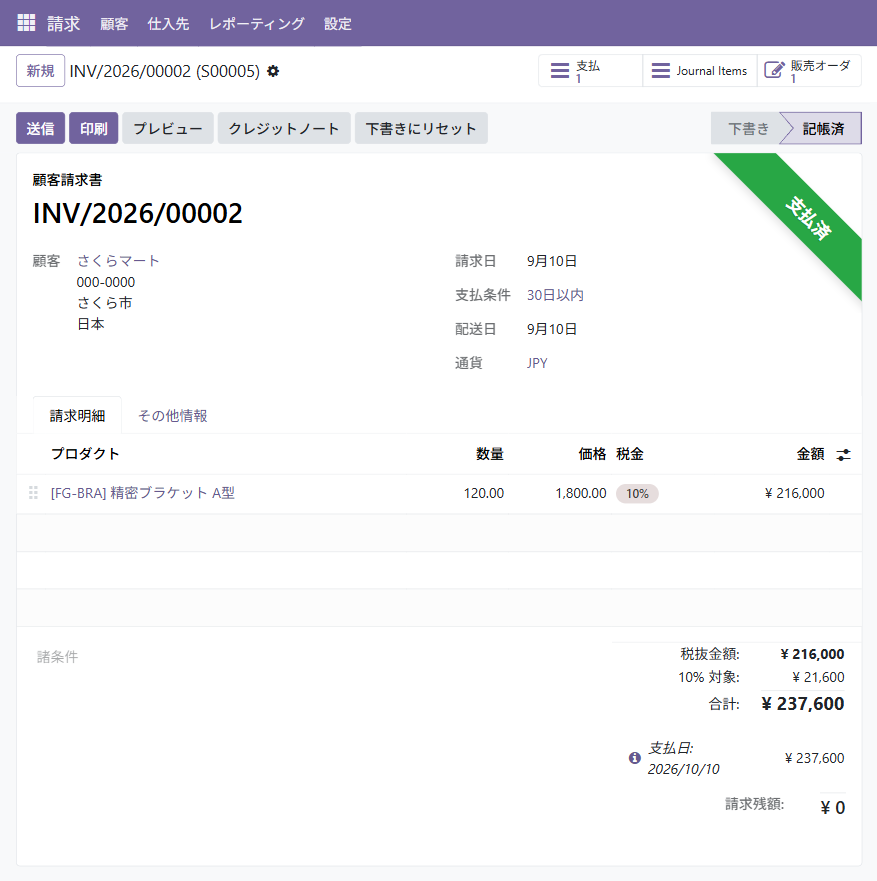
Task: Click the payment info circle icon
Action: [x=635, y=758]
